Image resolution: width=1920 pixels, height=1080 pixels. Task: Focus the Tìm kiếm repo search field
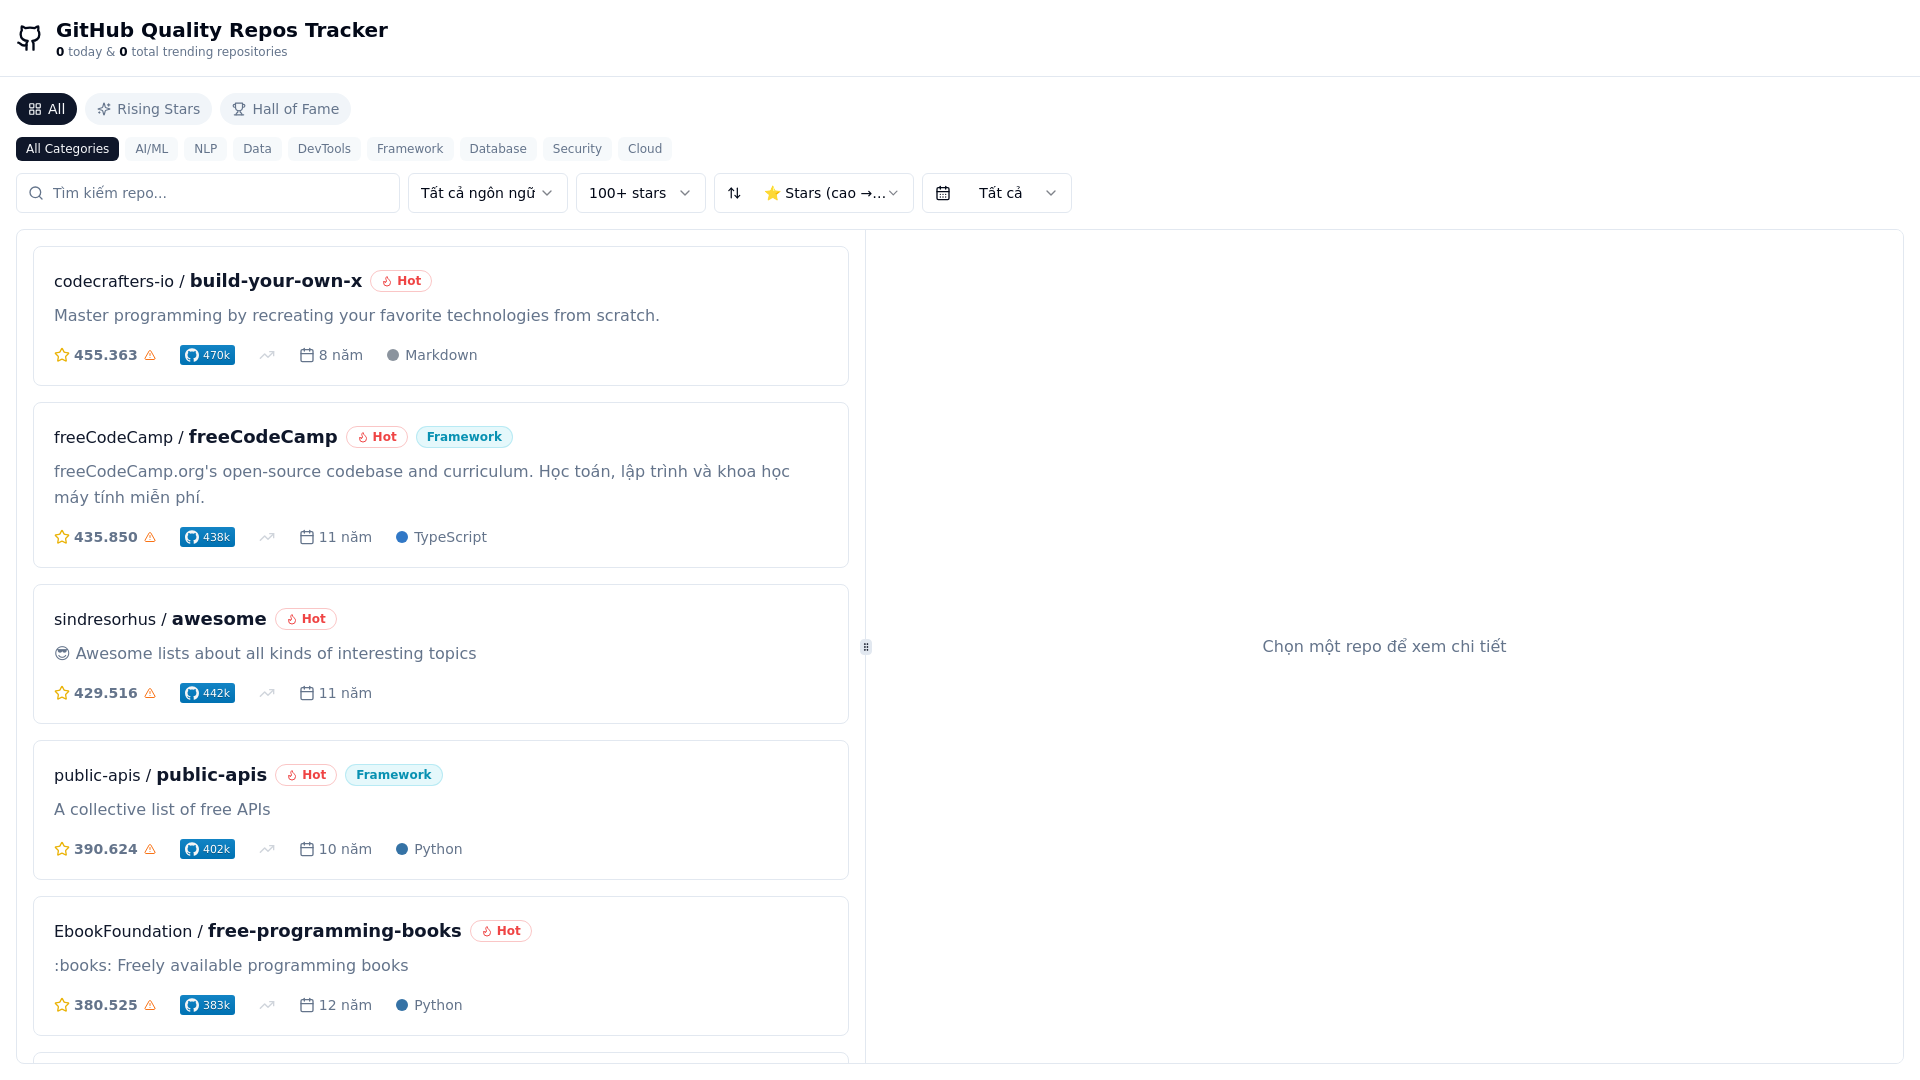coord(208,193)
